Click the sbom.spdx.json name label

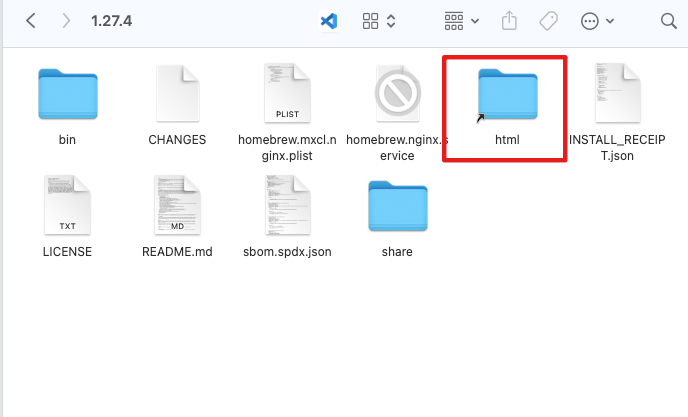click(287, 252)
